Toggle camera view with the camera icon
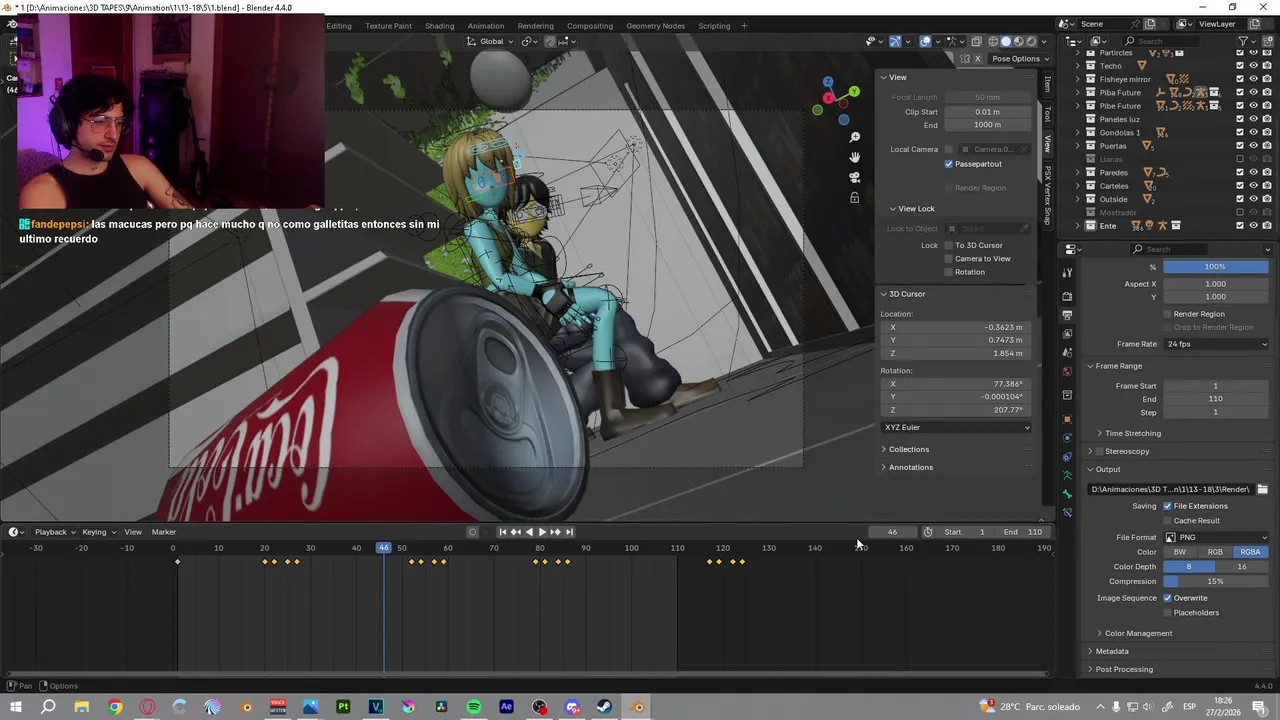 pos(855,177)
